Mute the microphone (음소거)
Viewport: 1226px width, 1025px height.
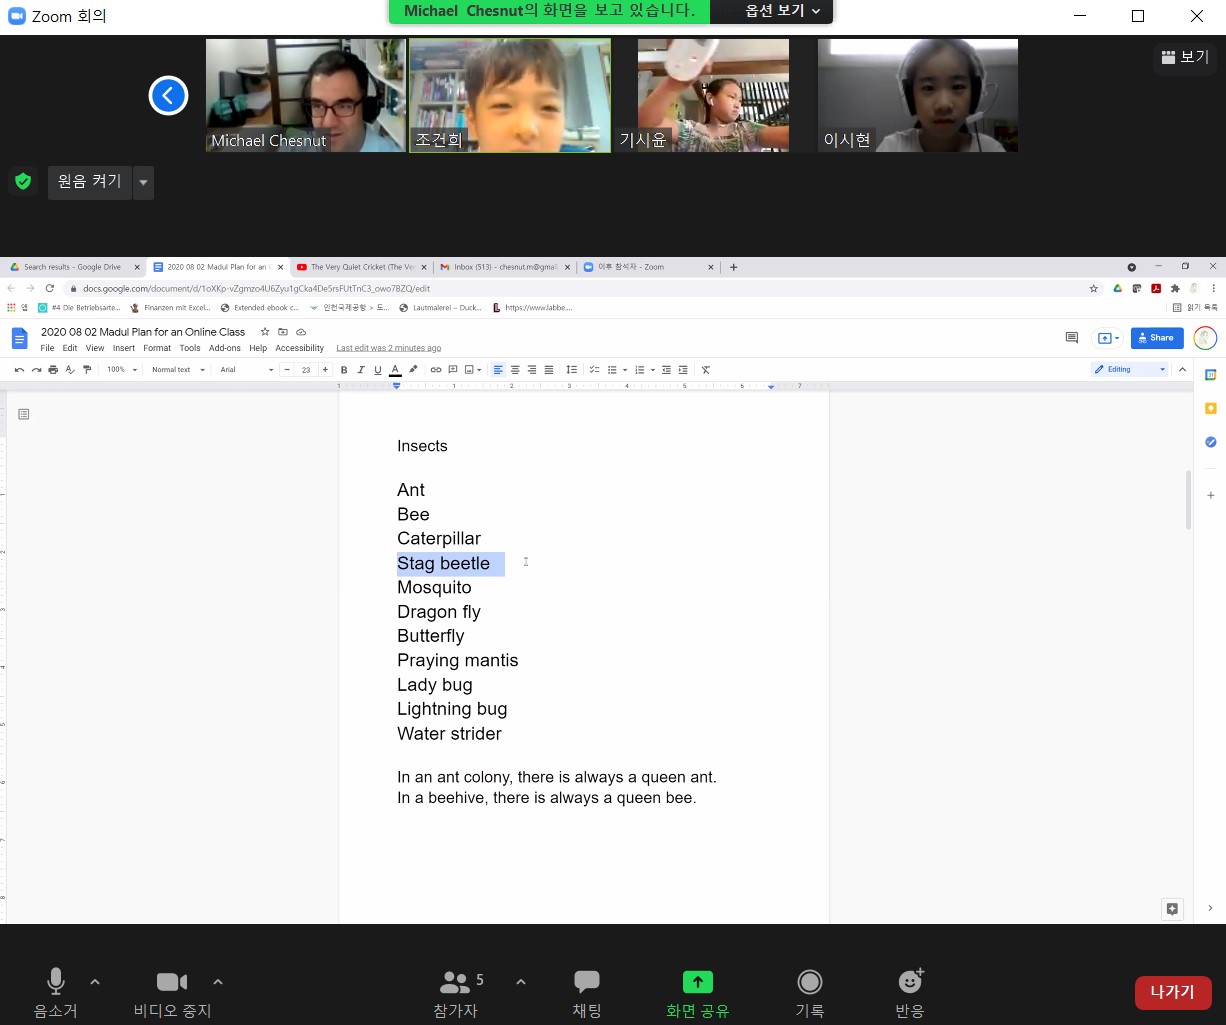[56, 983]
